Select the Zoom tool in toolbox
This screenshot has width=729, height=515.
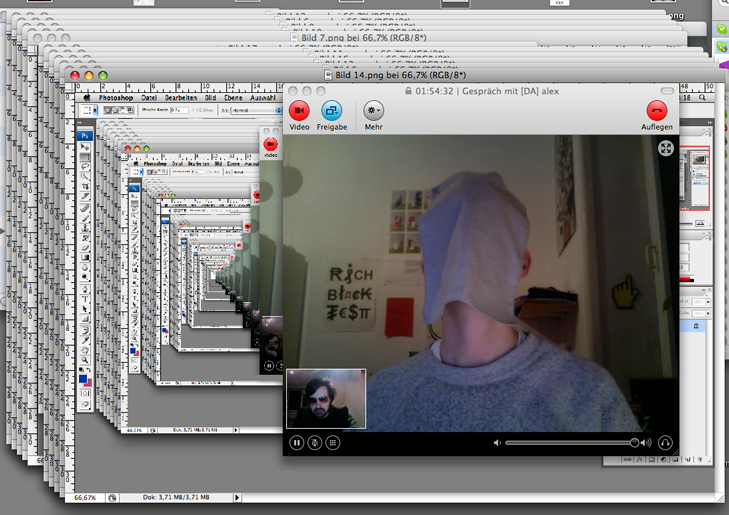85,360
